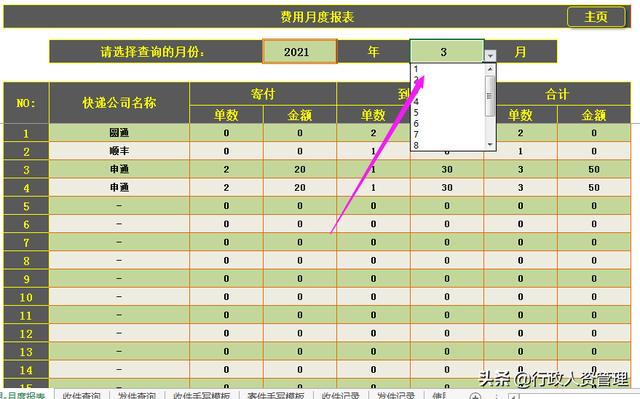Image resolution: width=640 pixels, height=399 pixels.
Task: Select month 1 from the list
Action: [x=448, y=69]
